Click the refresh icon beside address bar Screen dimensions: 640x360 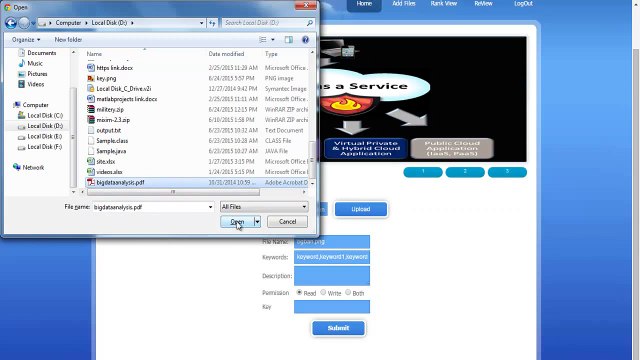(x=212, y=23)
